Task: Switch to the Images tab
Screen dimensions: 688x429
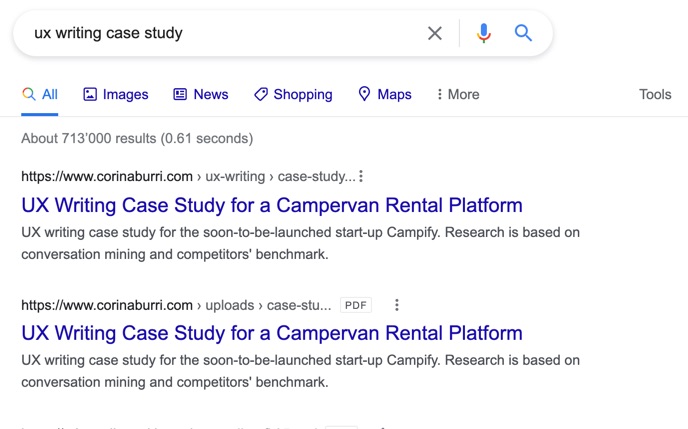Action: pos(116,94)
